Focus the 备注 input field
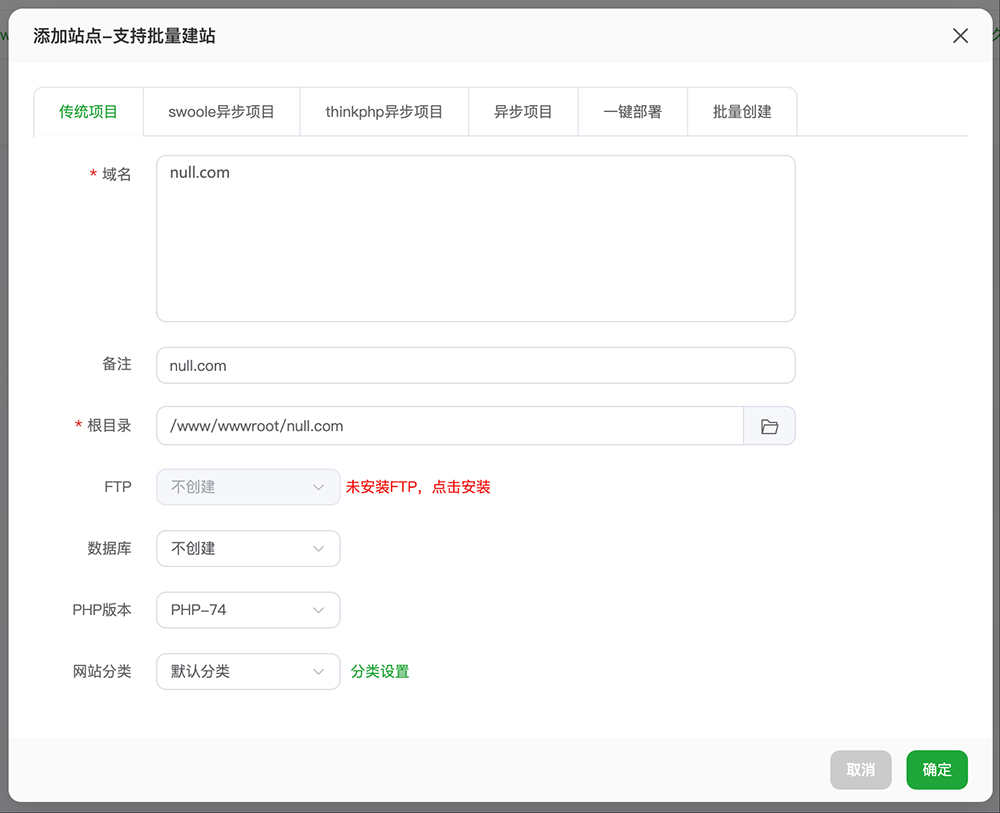The height and width of the screenshot is (813, 1000). [475, 366]
